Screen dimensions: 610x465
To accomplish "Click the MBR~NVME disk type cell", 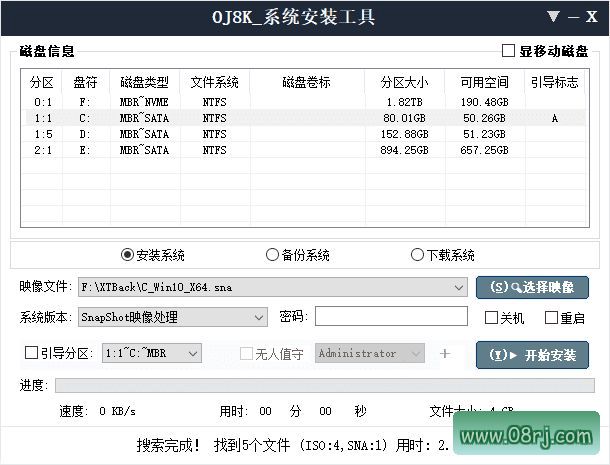I will tap(144, 102).
